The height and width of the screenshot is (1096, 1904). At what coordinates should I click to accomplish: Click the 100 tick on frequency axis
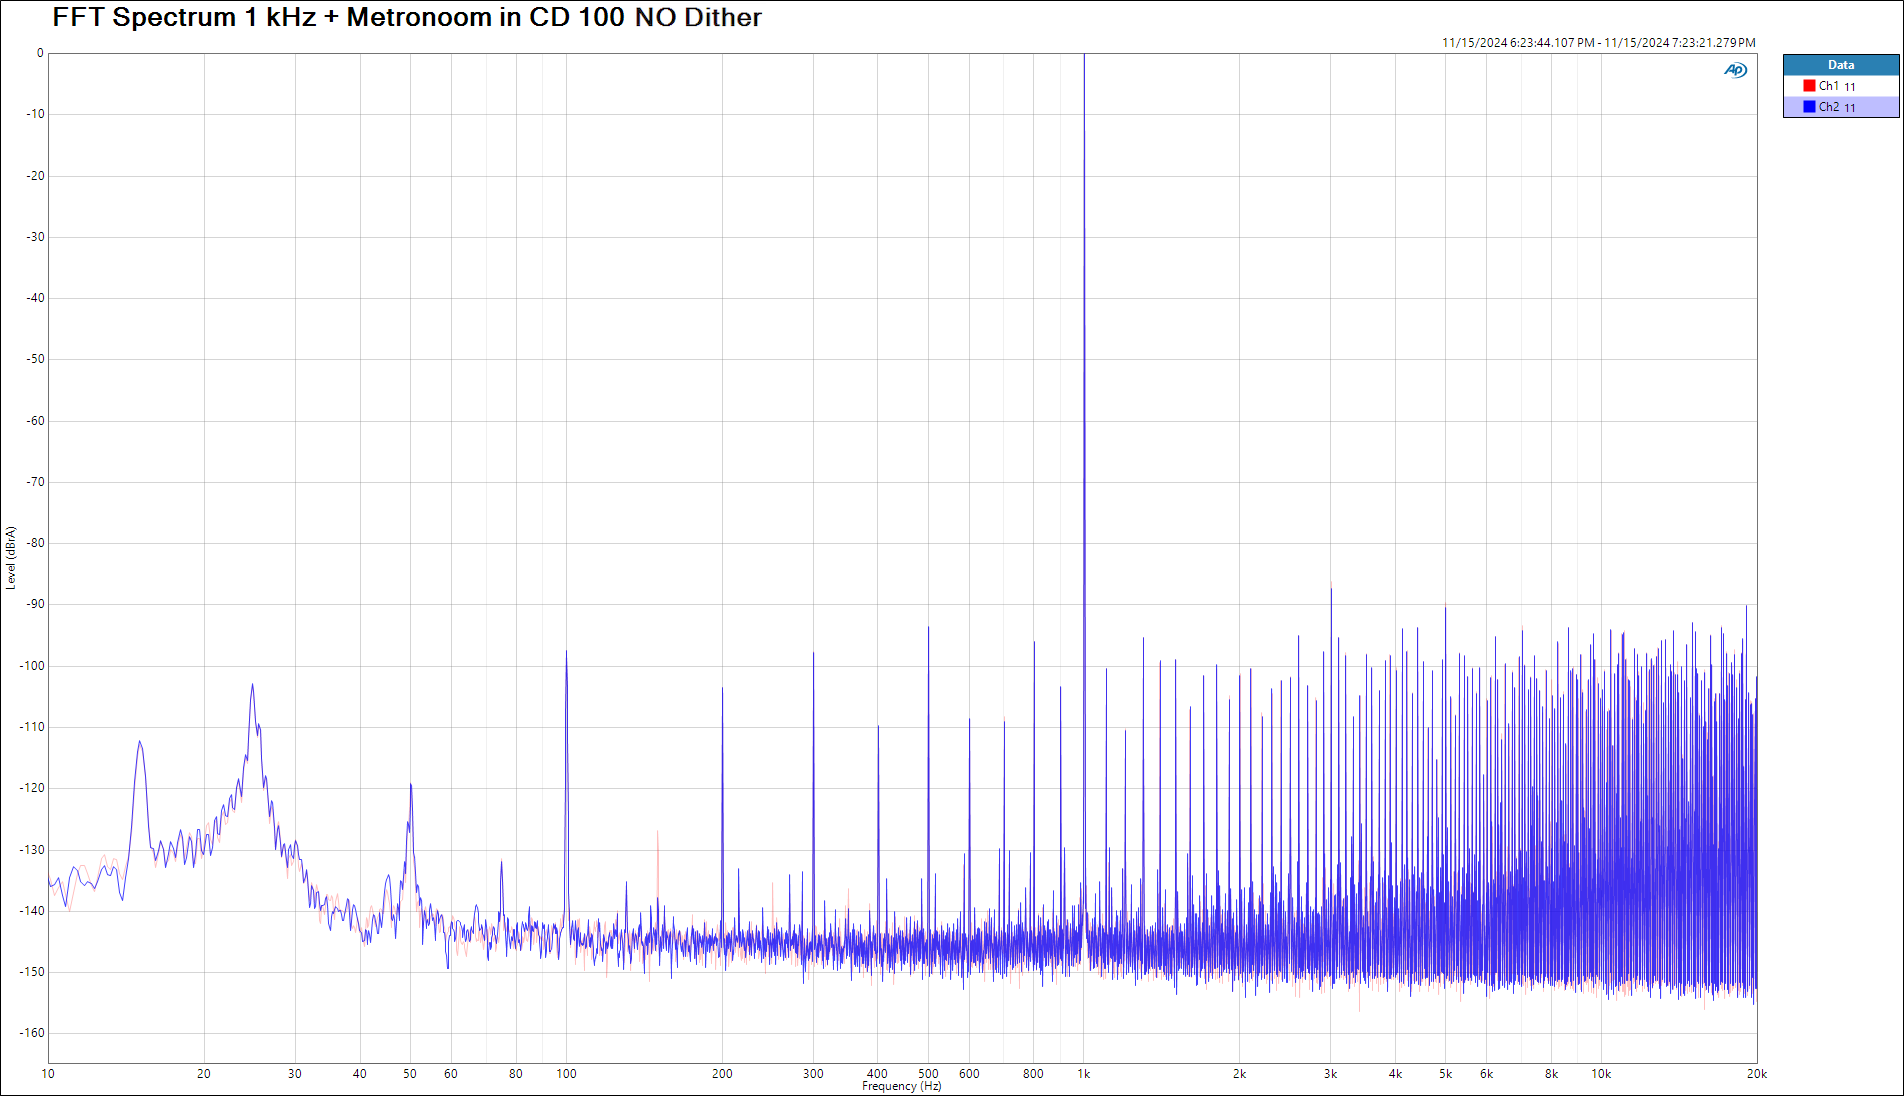point(566,1074)
